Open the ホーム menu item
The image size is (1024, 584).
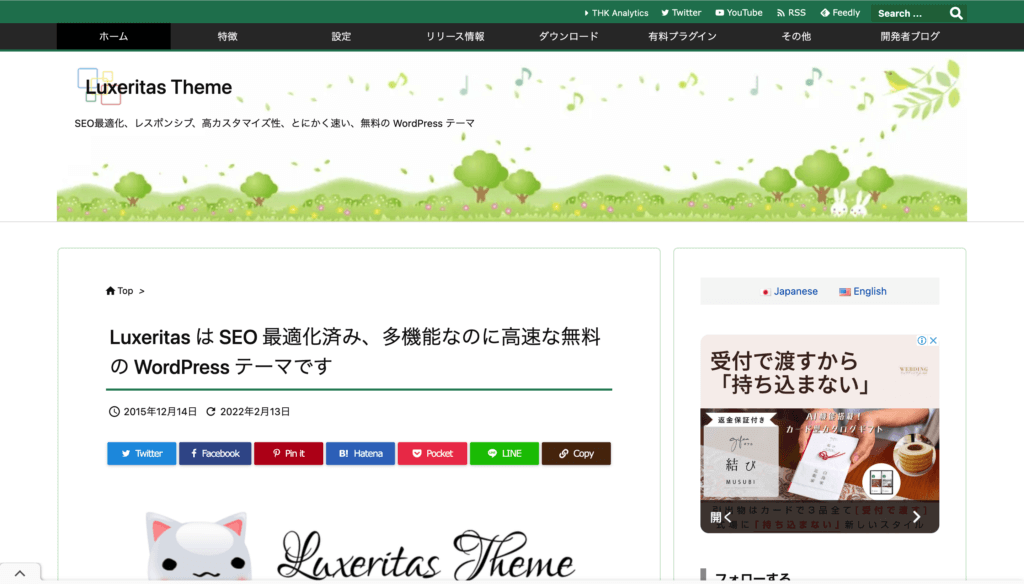(114, 37)
